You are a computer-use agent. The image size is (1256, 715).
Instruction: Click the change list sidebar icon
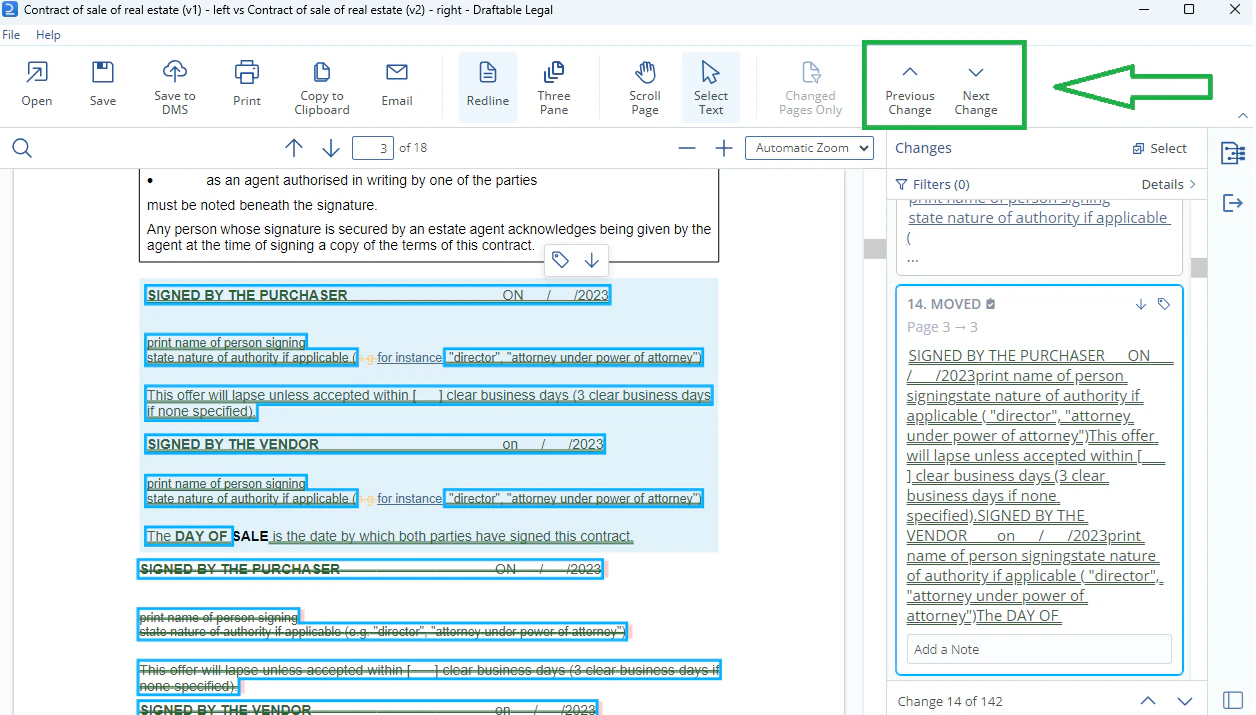coord(1233,153)
